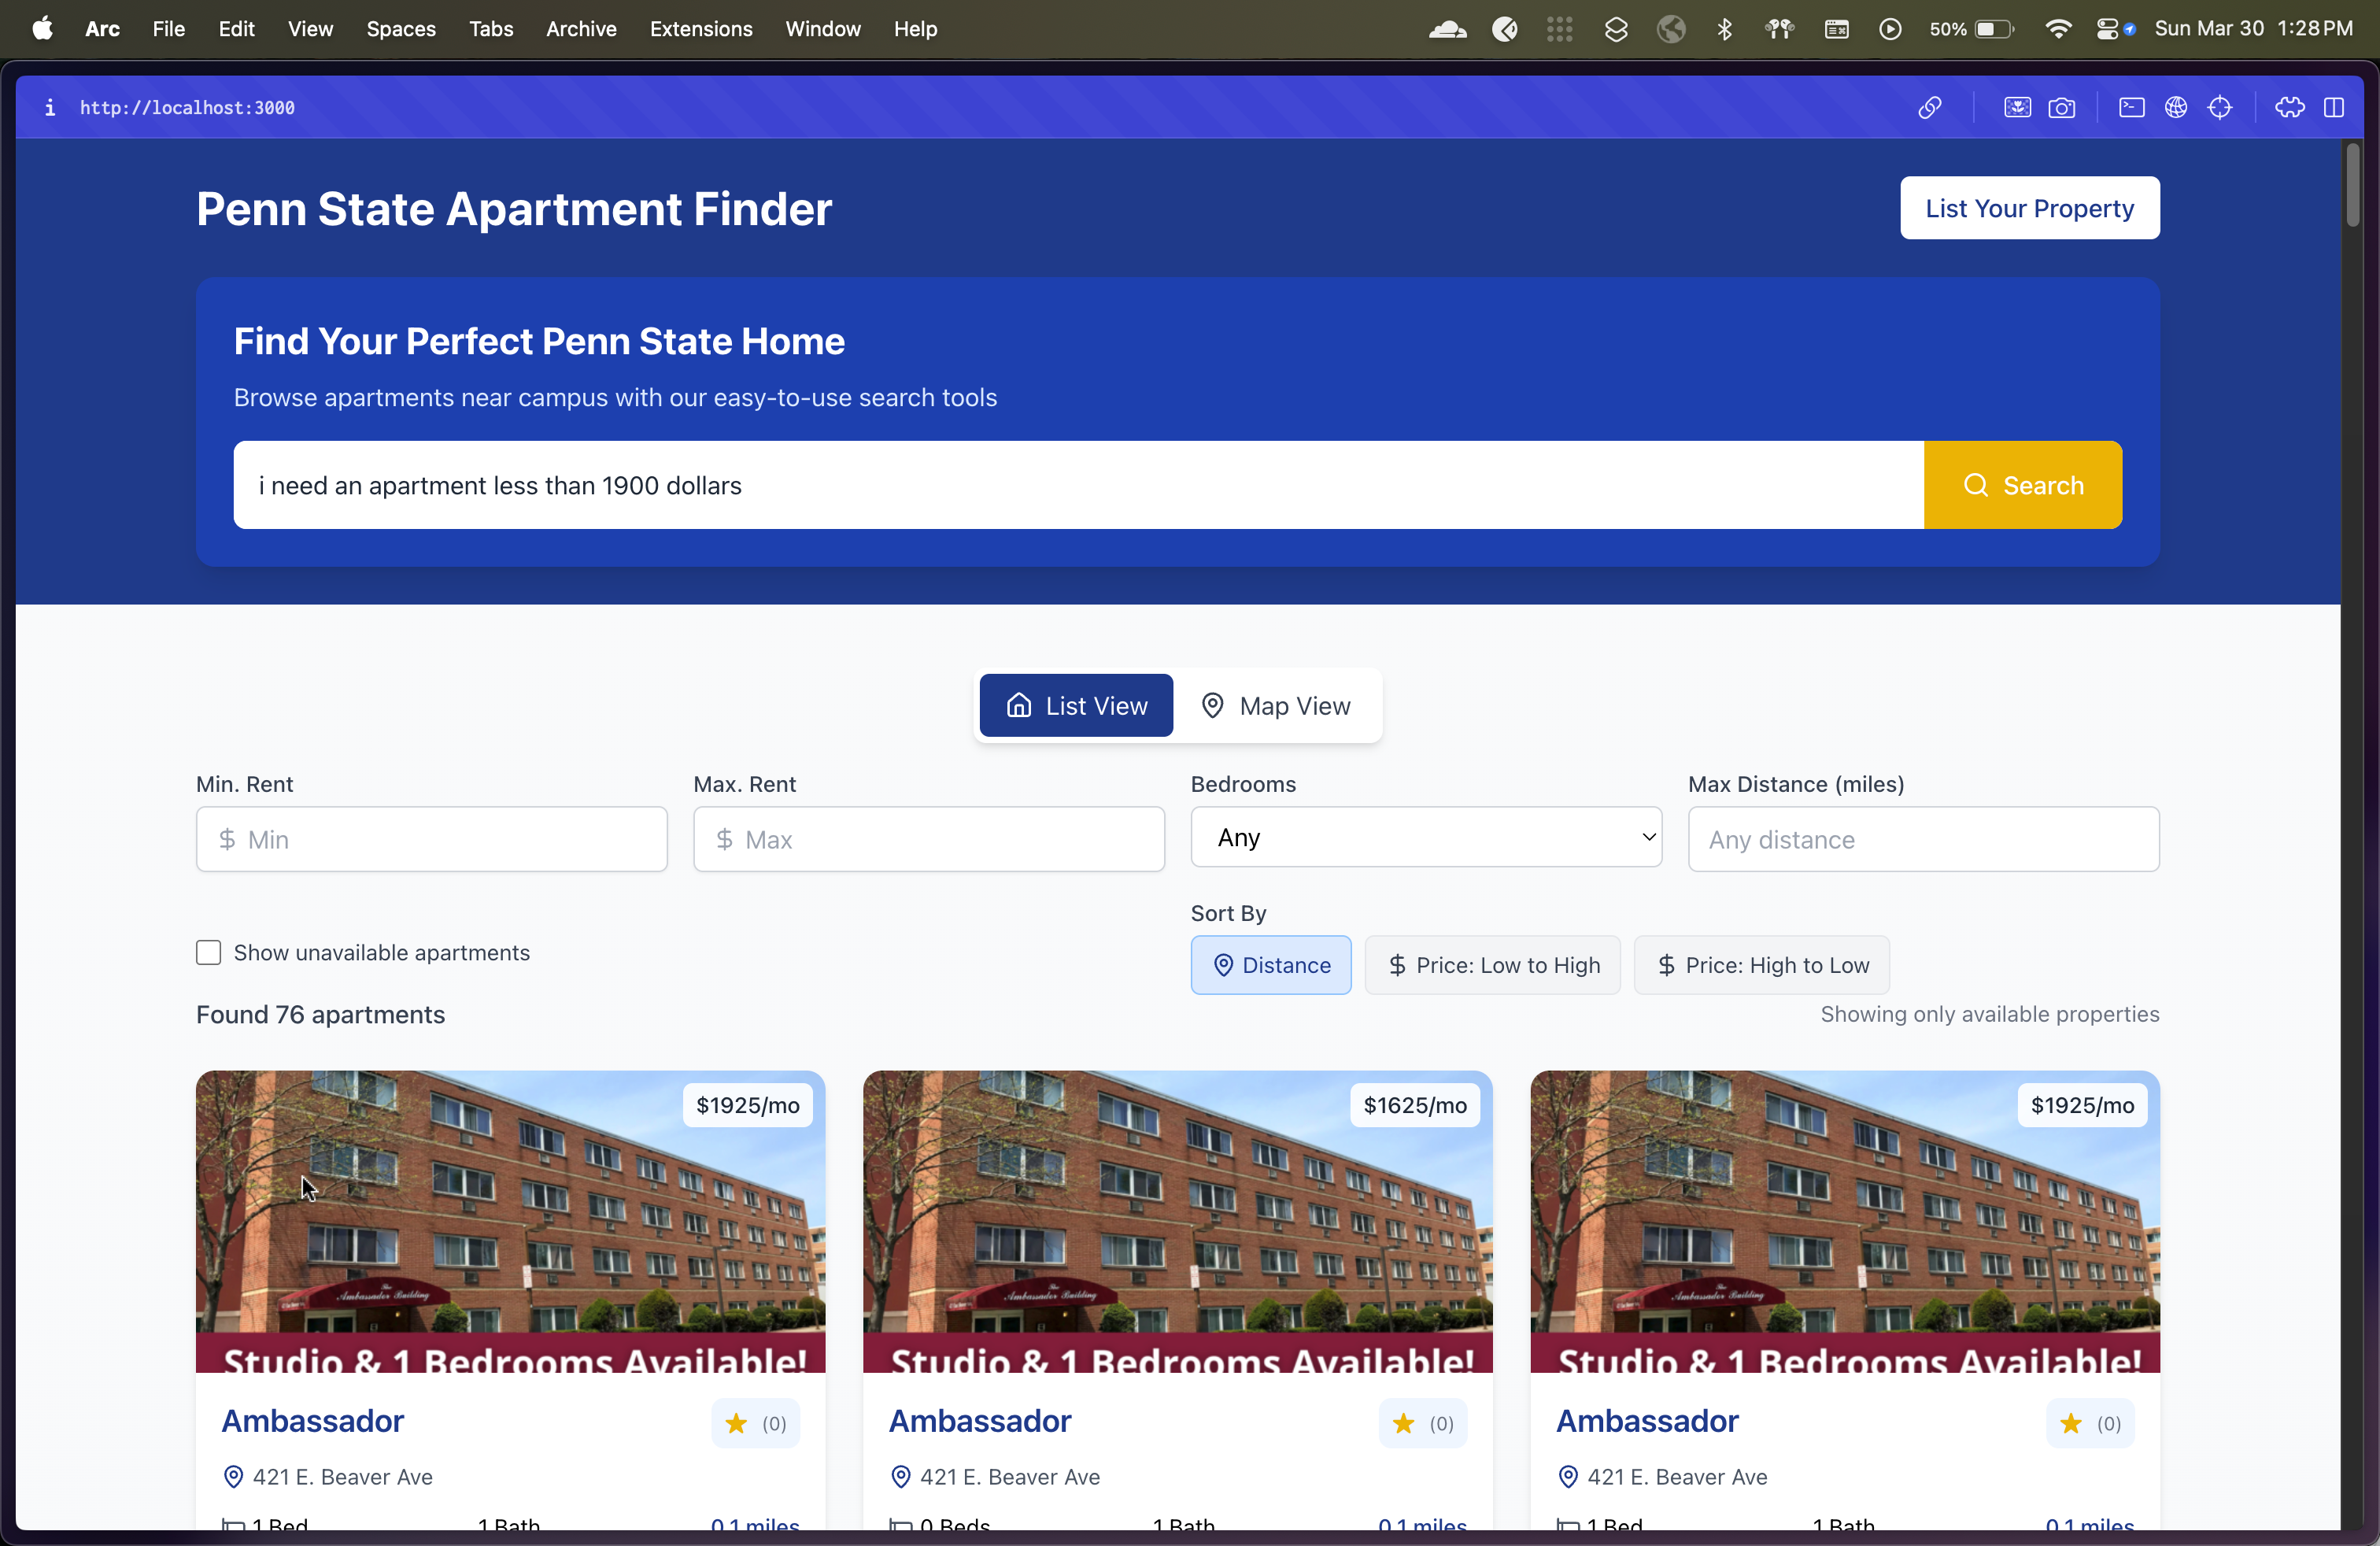Viewport: 2380px width, 1546px height.
Task: Enable Show unavailable apartments checkbox
Action: click(x=208, y=952)
